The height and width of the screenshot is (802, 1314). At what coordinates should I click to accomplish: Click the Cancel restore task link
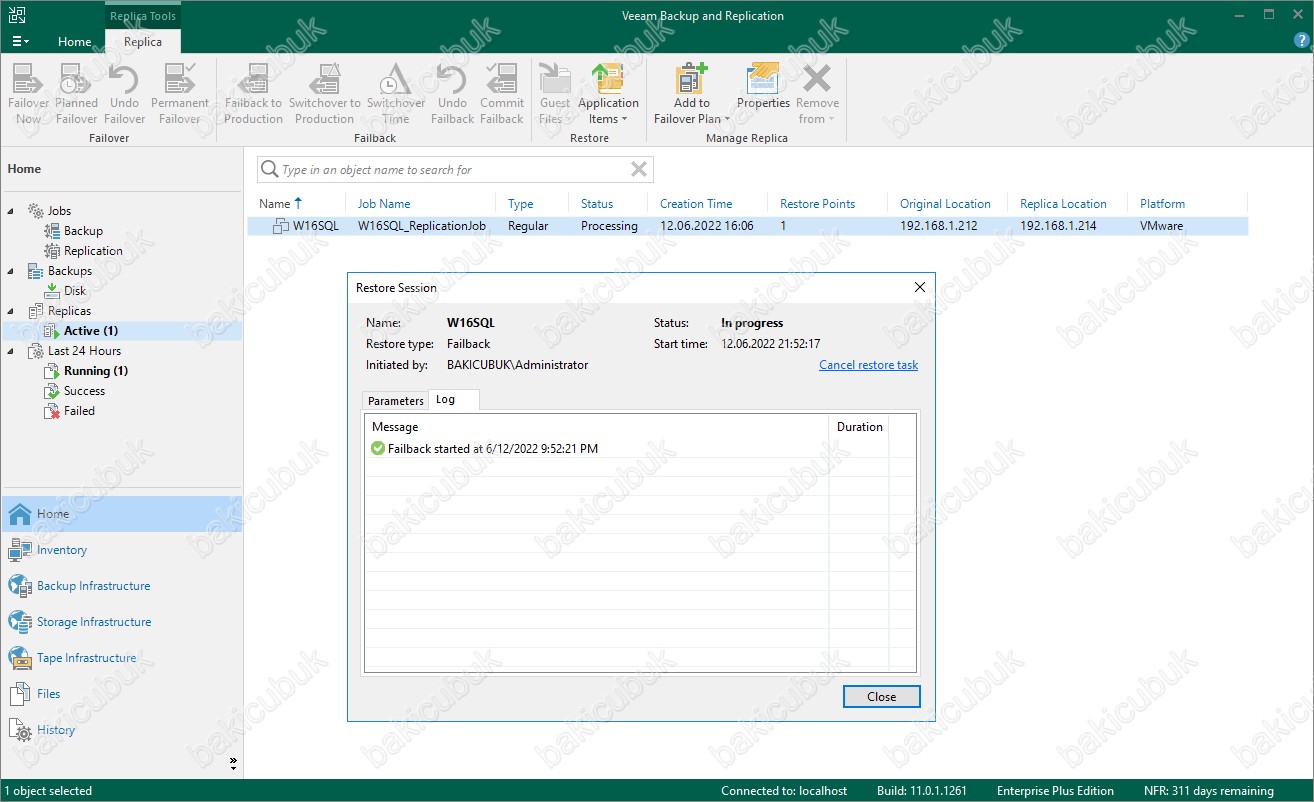868,365
